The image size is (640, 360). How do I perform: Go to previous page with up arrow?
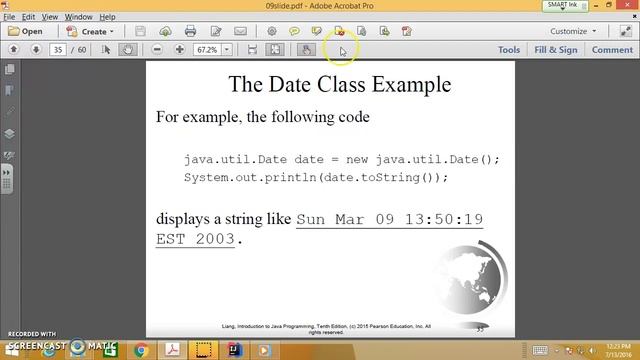(x=13, y=49)
